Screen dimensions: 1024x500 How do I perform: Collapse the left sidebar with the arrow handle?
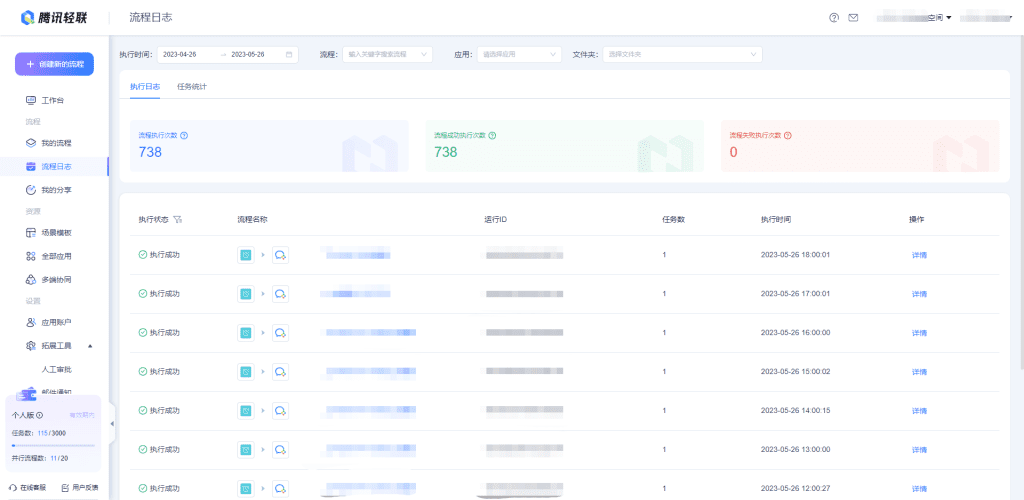pyautogui.click(x=111, y=423)
